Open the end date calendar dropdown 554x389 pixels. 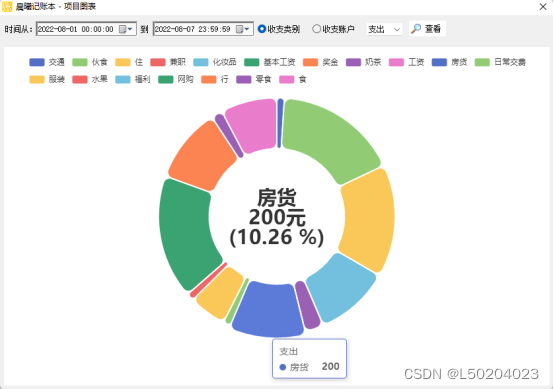pyautogui.click(x=243, y=29)
